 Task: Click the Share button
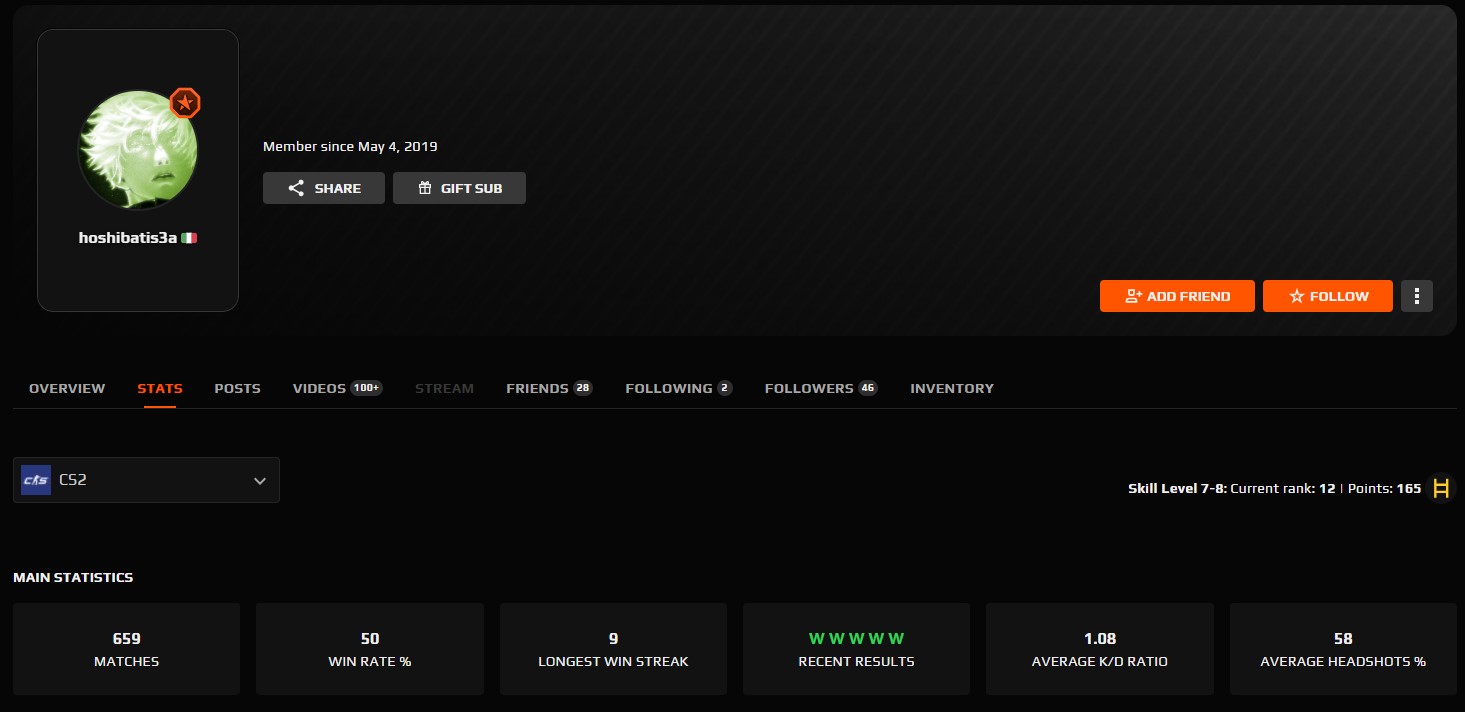[323, 188]
